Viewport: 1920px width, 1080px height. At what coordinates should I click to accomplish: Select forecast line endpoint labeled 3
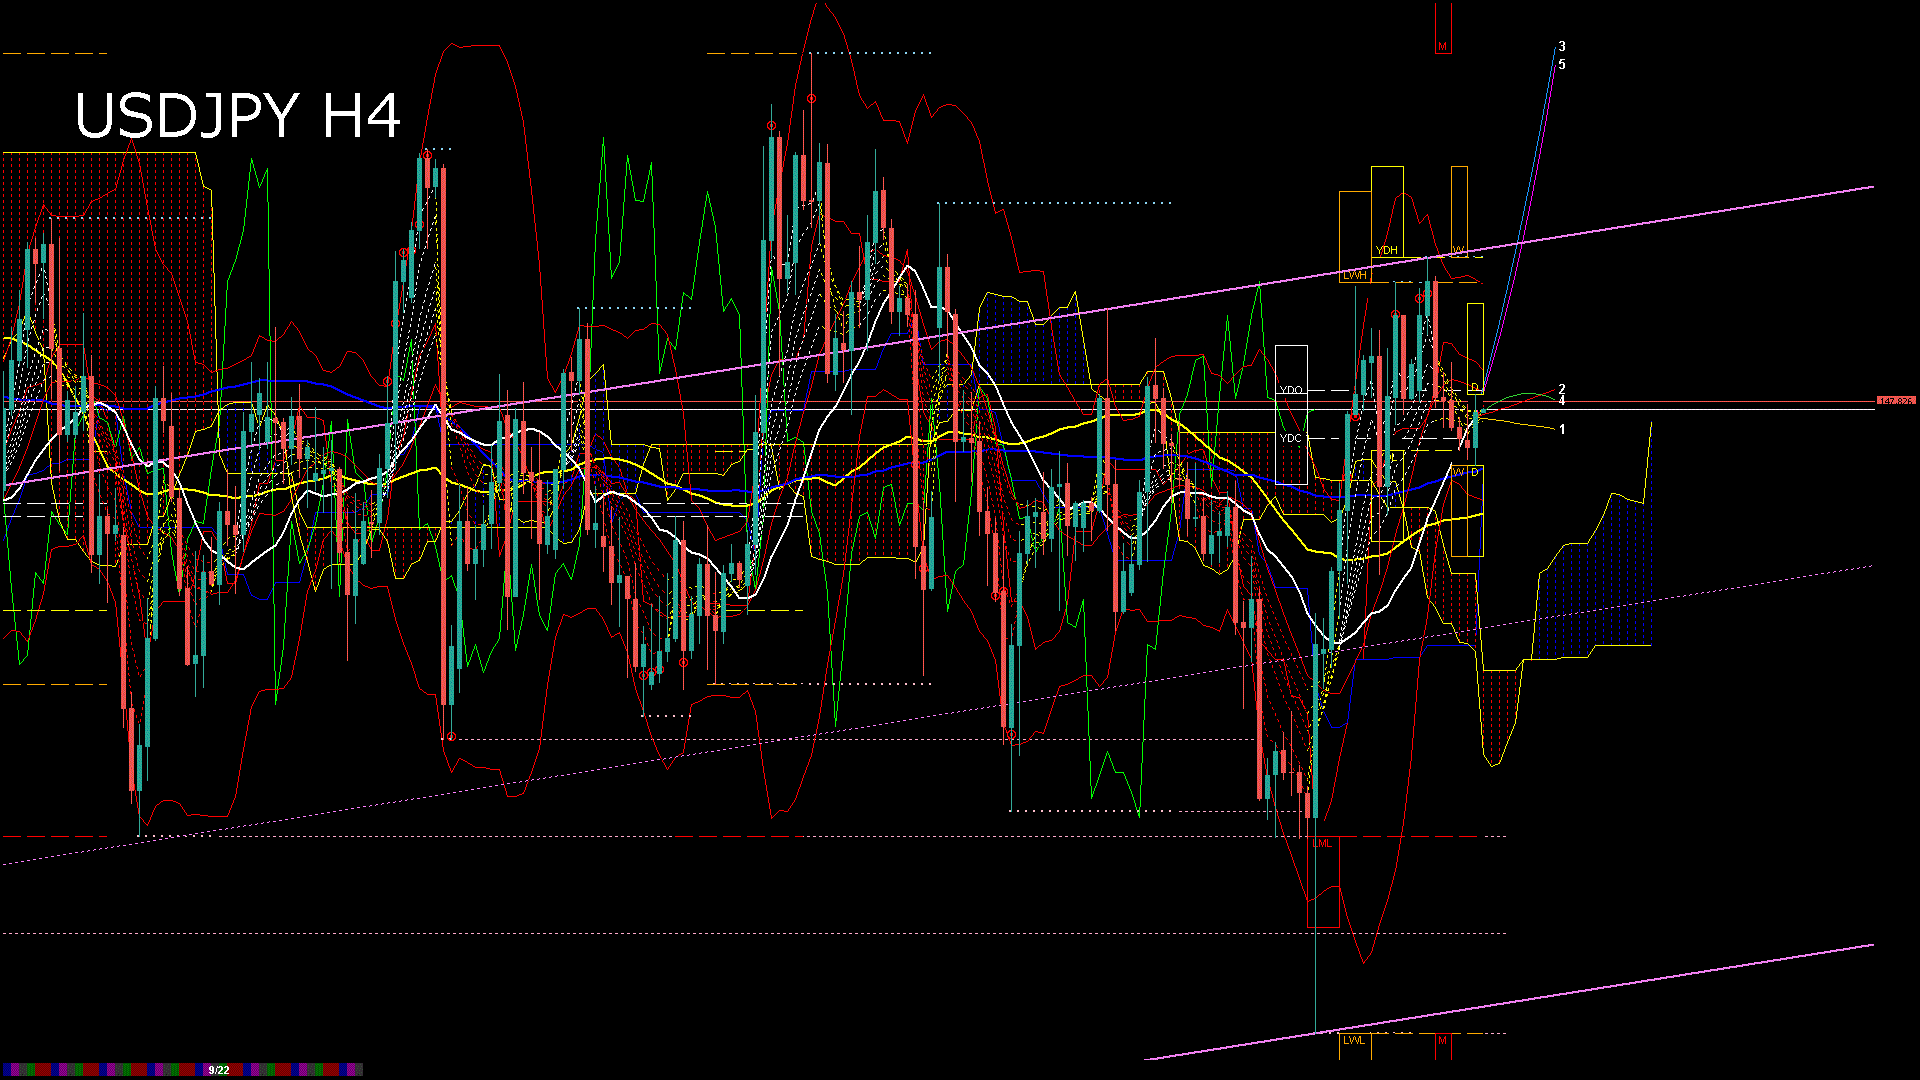coord(1562,47)
